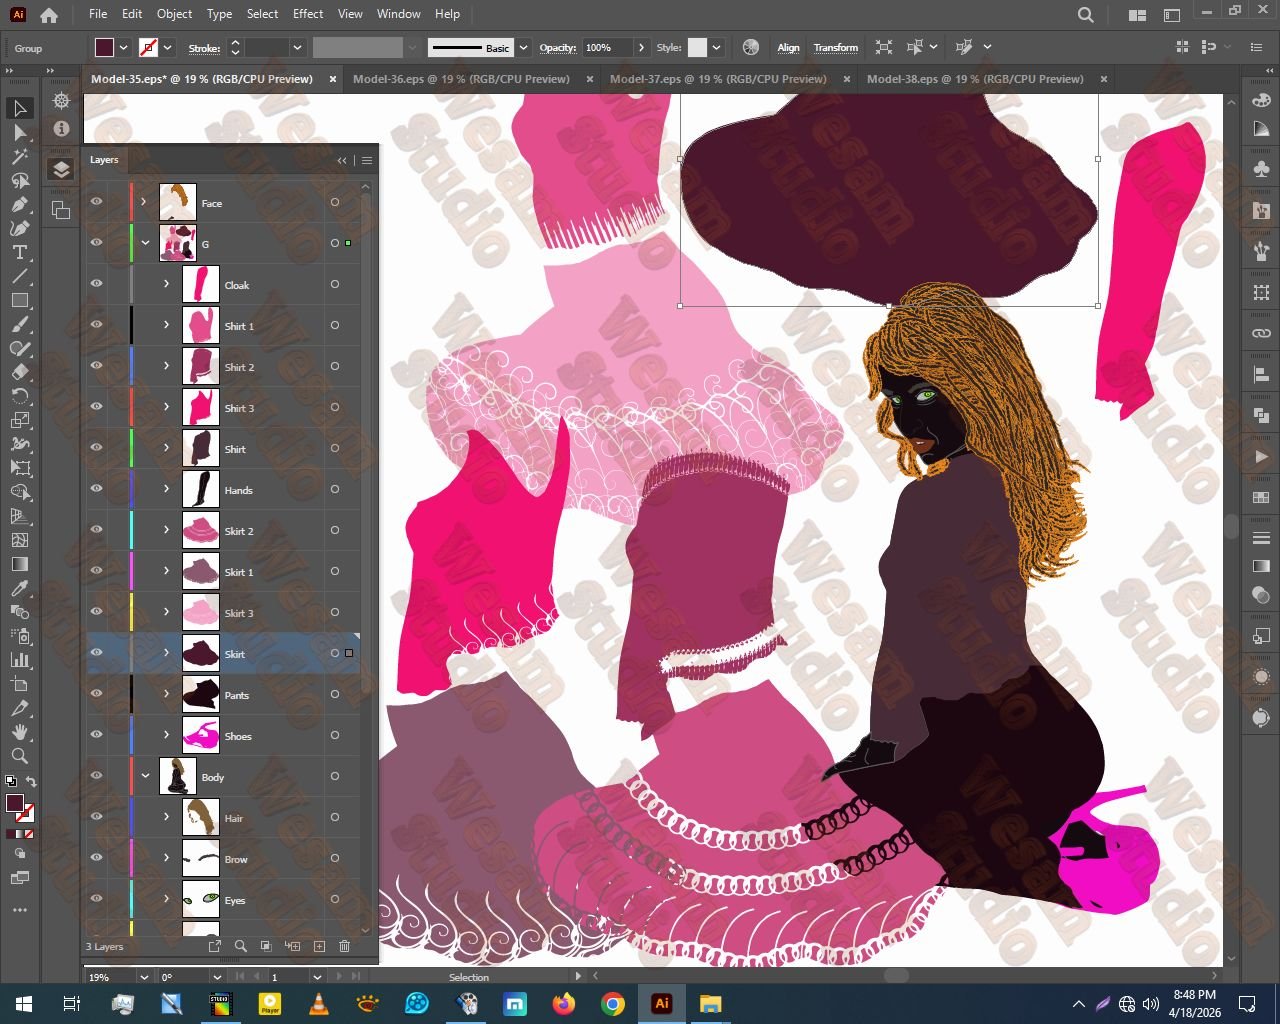
Task: Click the Opacity input field showing 100%
Action: click(610, 47)
